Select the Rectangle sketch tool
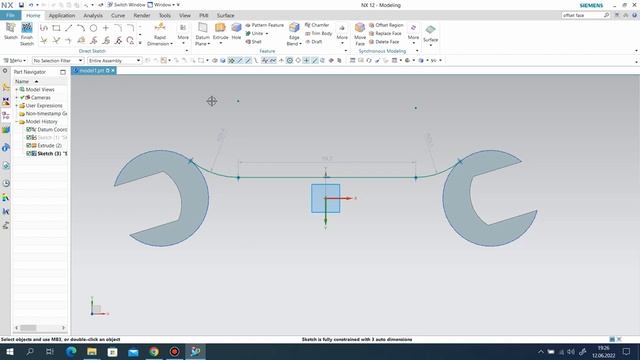640x360 pixels. [56, 28]
